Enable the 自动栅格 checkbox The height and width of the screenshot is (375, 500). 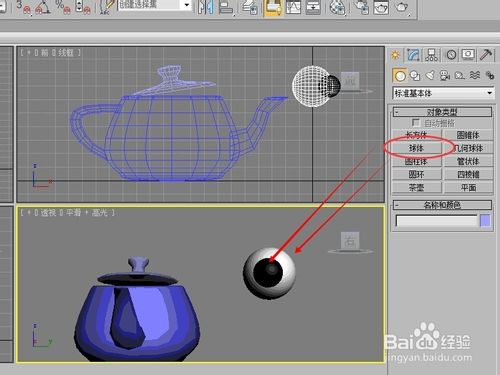[416, 123]
